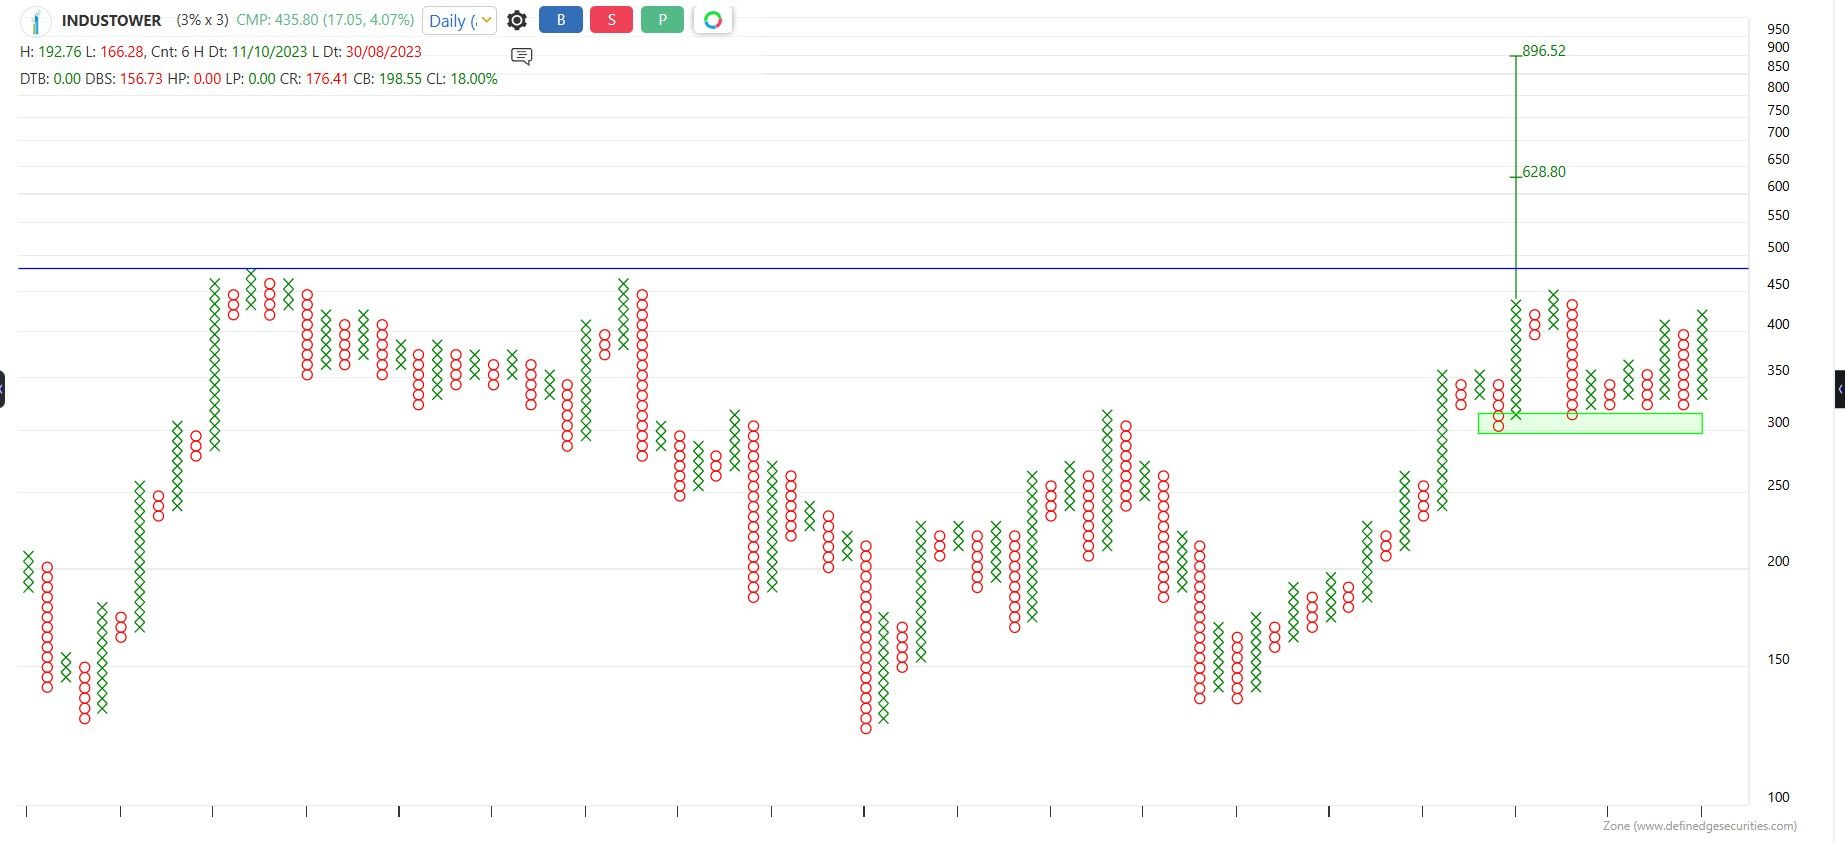This screenshot has width=1845, height=842.
Task: Click the 500 level on price axis
Action: tap(1778, 248)
